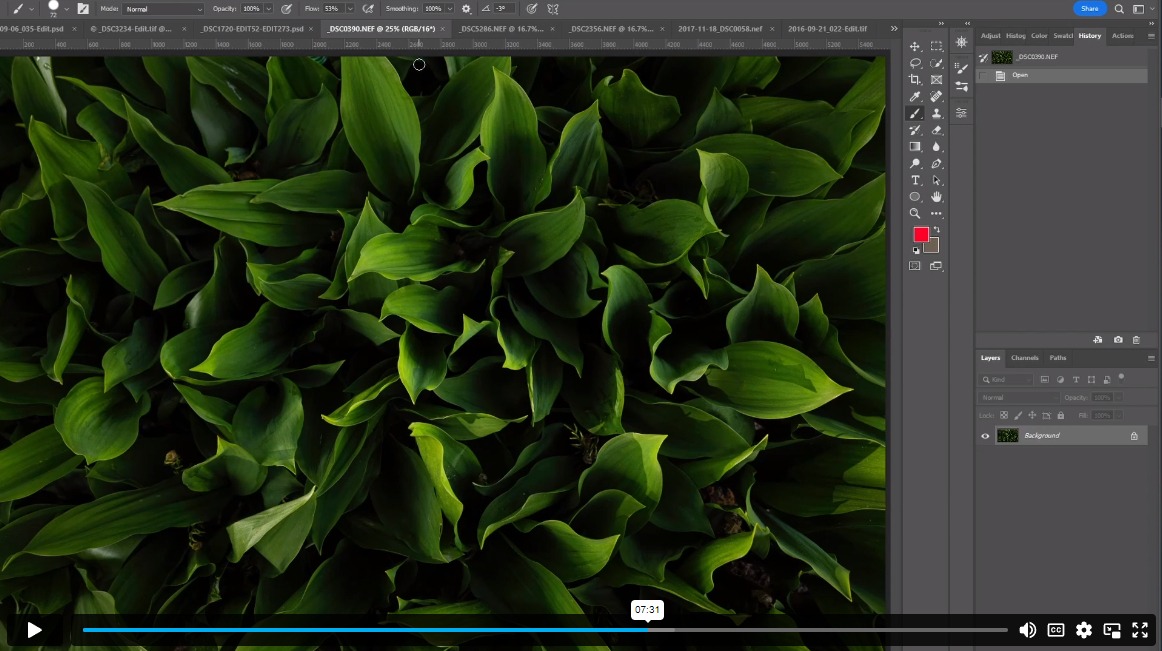Hide the Background layer visibility eye
Viewport: 1162px width, 651px height.
(x=985, y=435)
